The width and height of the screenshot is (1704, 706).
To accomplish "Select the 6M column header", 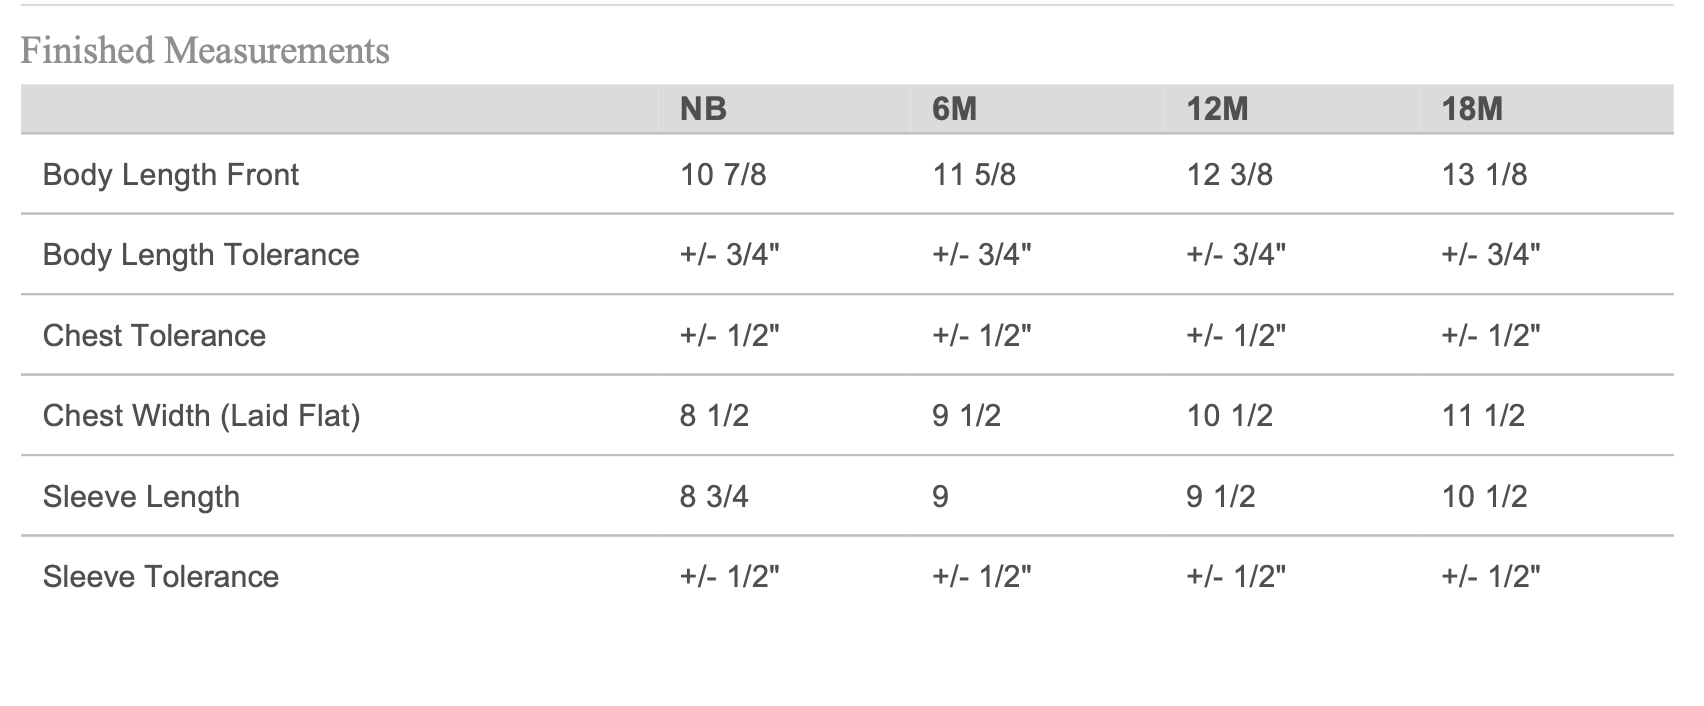I will coord(954,109).
